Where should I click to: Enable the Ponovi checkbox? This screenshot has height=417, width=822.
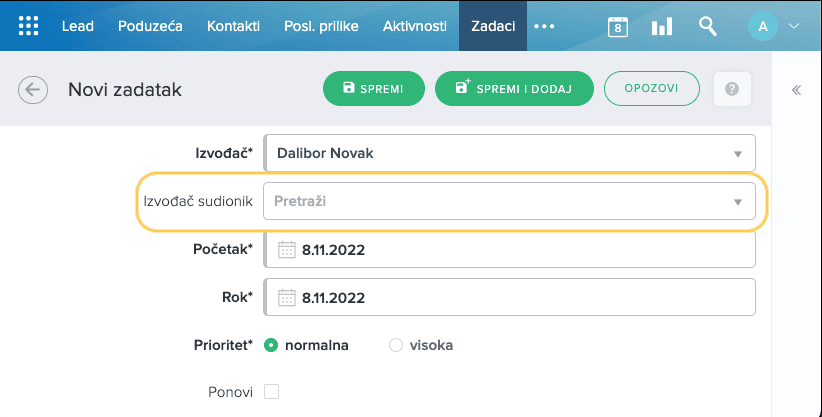[272, 392]
